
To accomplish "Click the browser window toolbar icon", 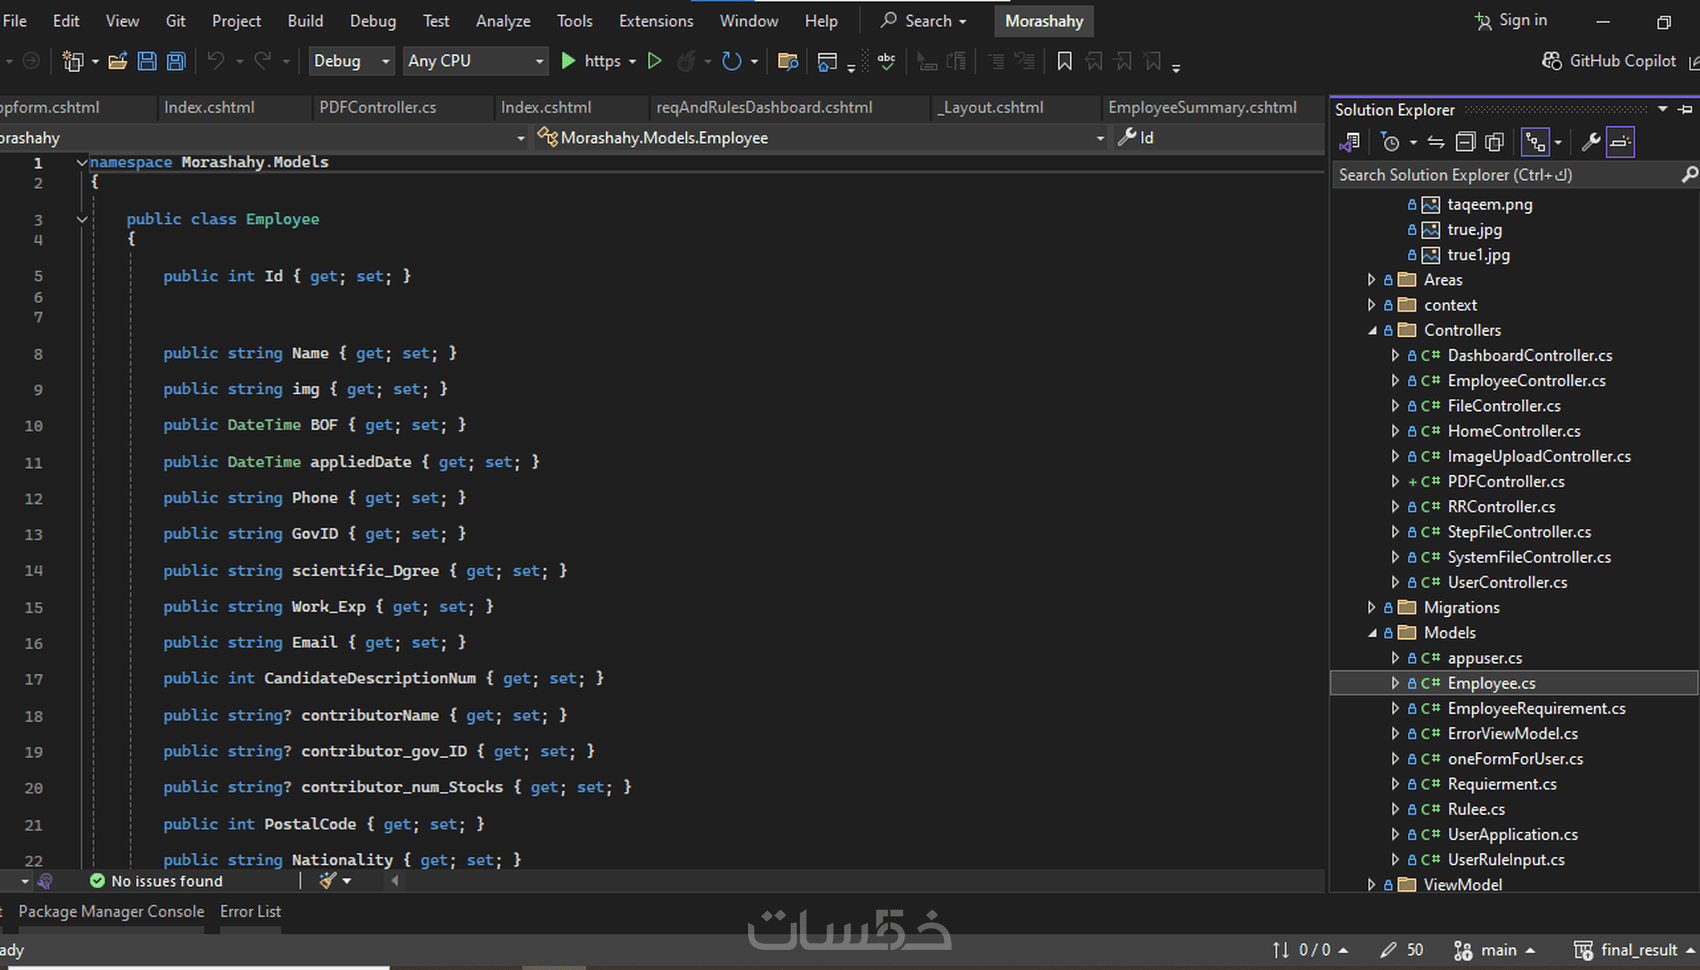I will pos(827,62).
